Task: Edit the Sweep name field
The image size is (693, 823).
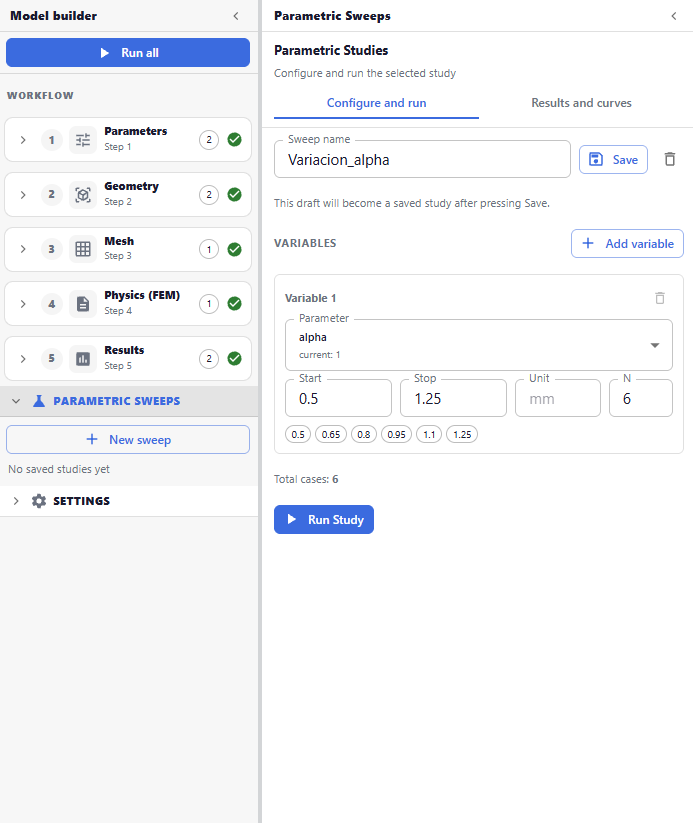Action: [x=422, y=160]
